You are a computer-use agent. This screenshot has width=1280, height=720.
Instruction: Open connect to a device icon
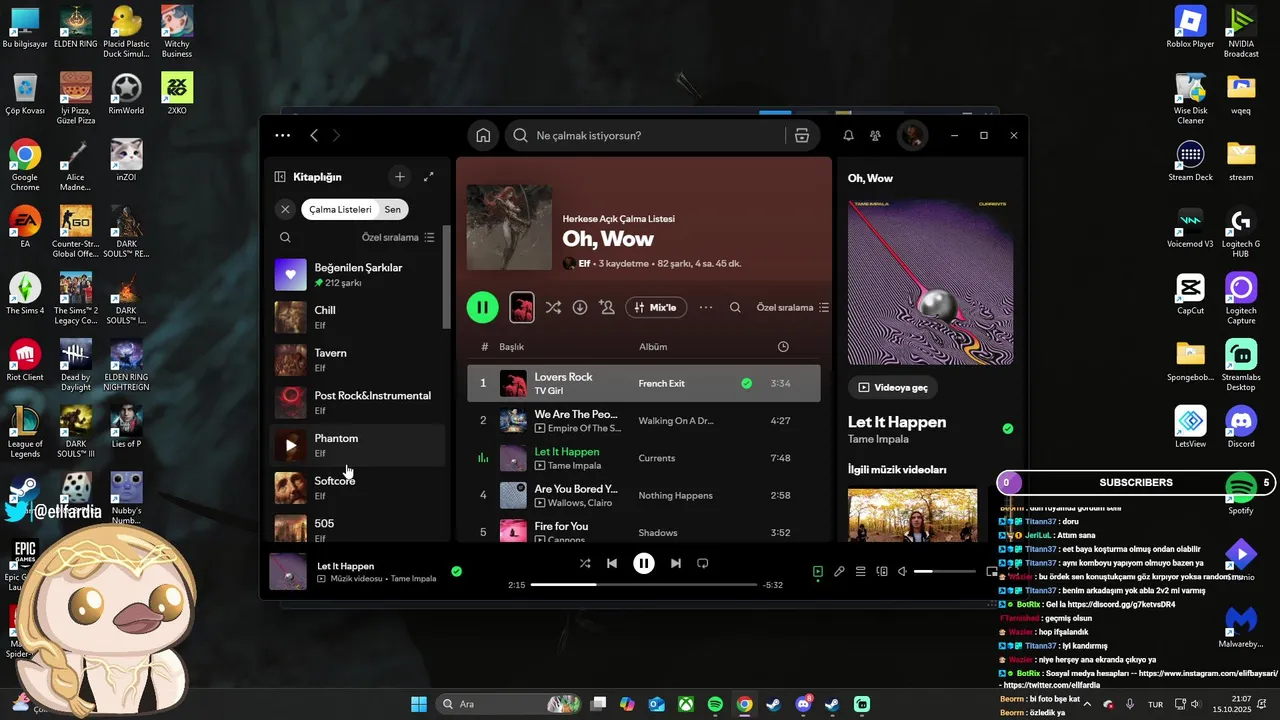882,572
